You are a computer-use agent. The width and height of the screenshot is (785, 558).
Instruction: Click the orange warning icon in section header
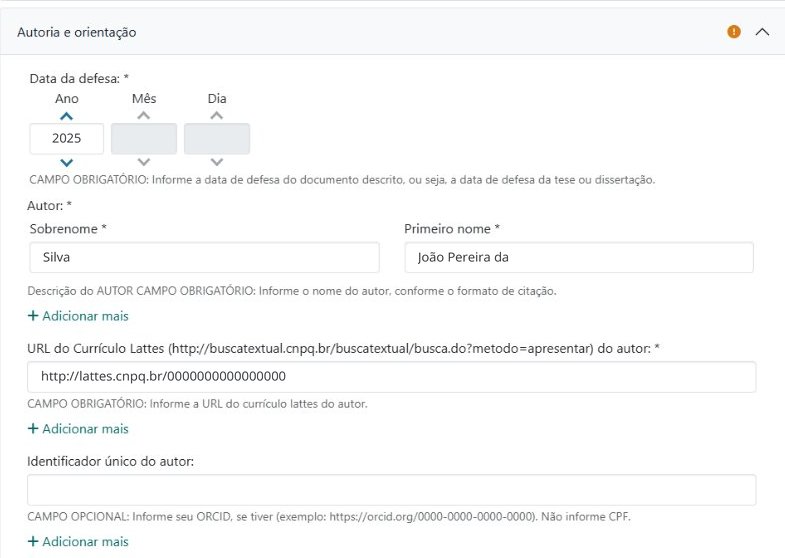(733, 32)
